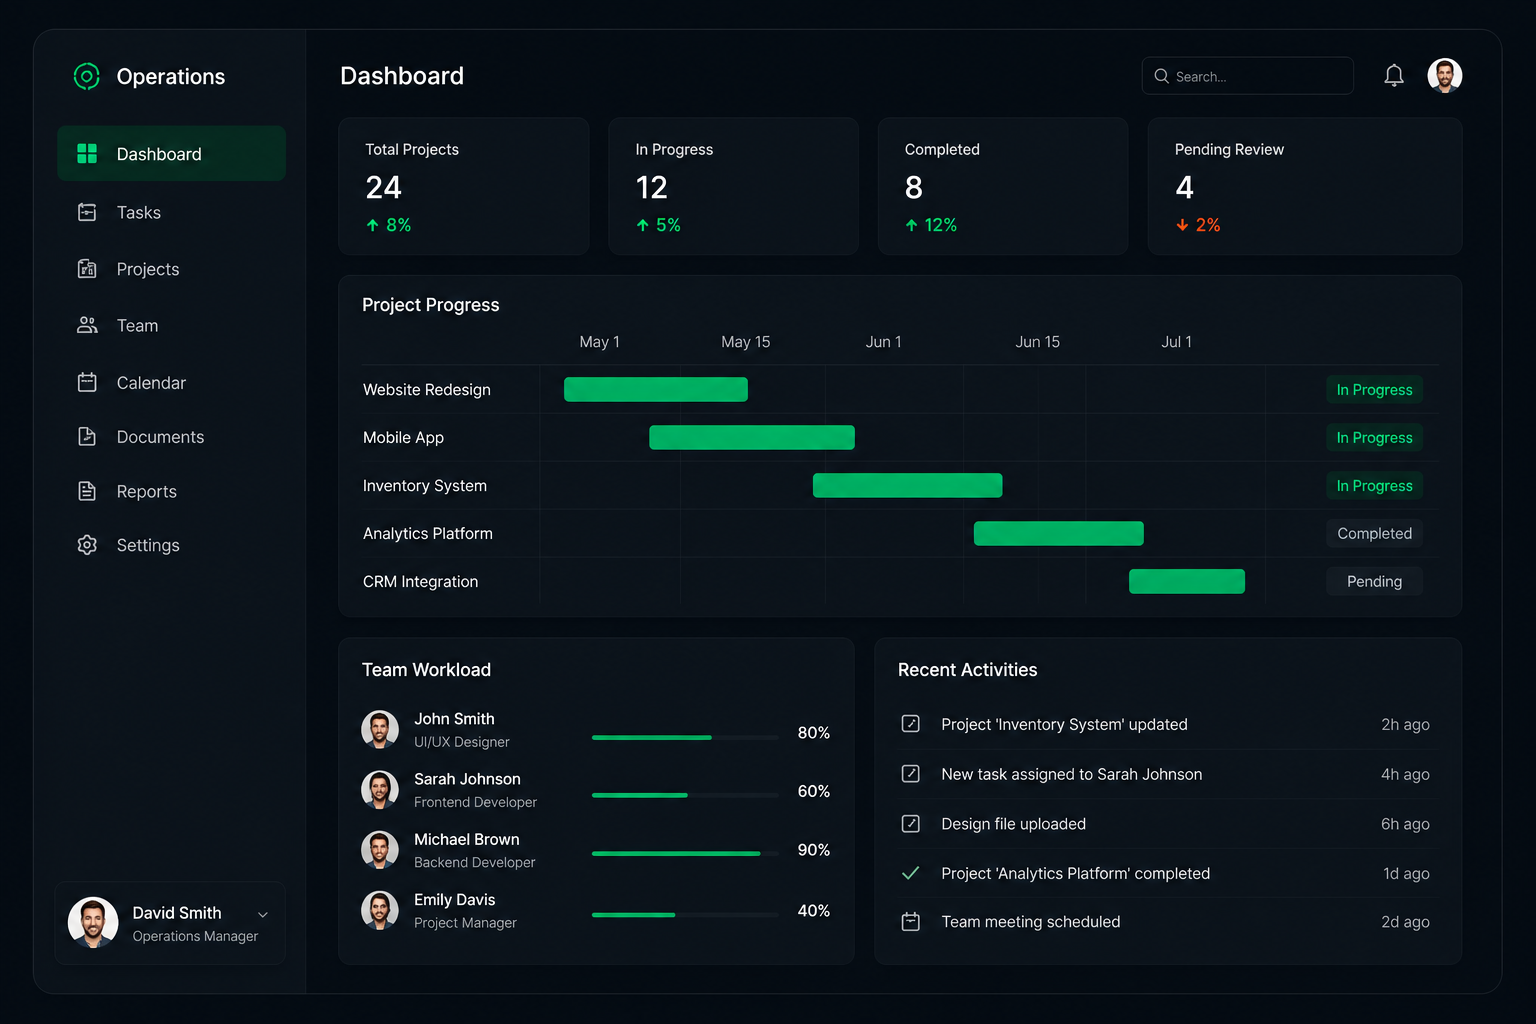Click John Smith's avatar
This screenshot has height=1024, width=1536.
[x=380, y=730]
